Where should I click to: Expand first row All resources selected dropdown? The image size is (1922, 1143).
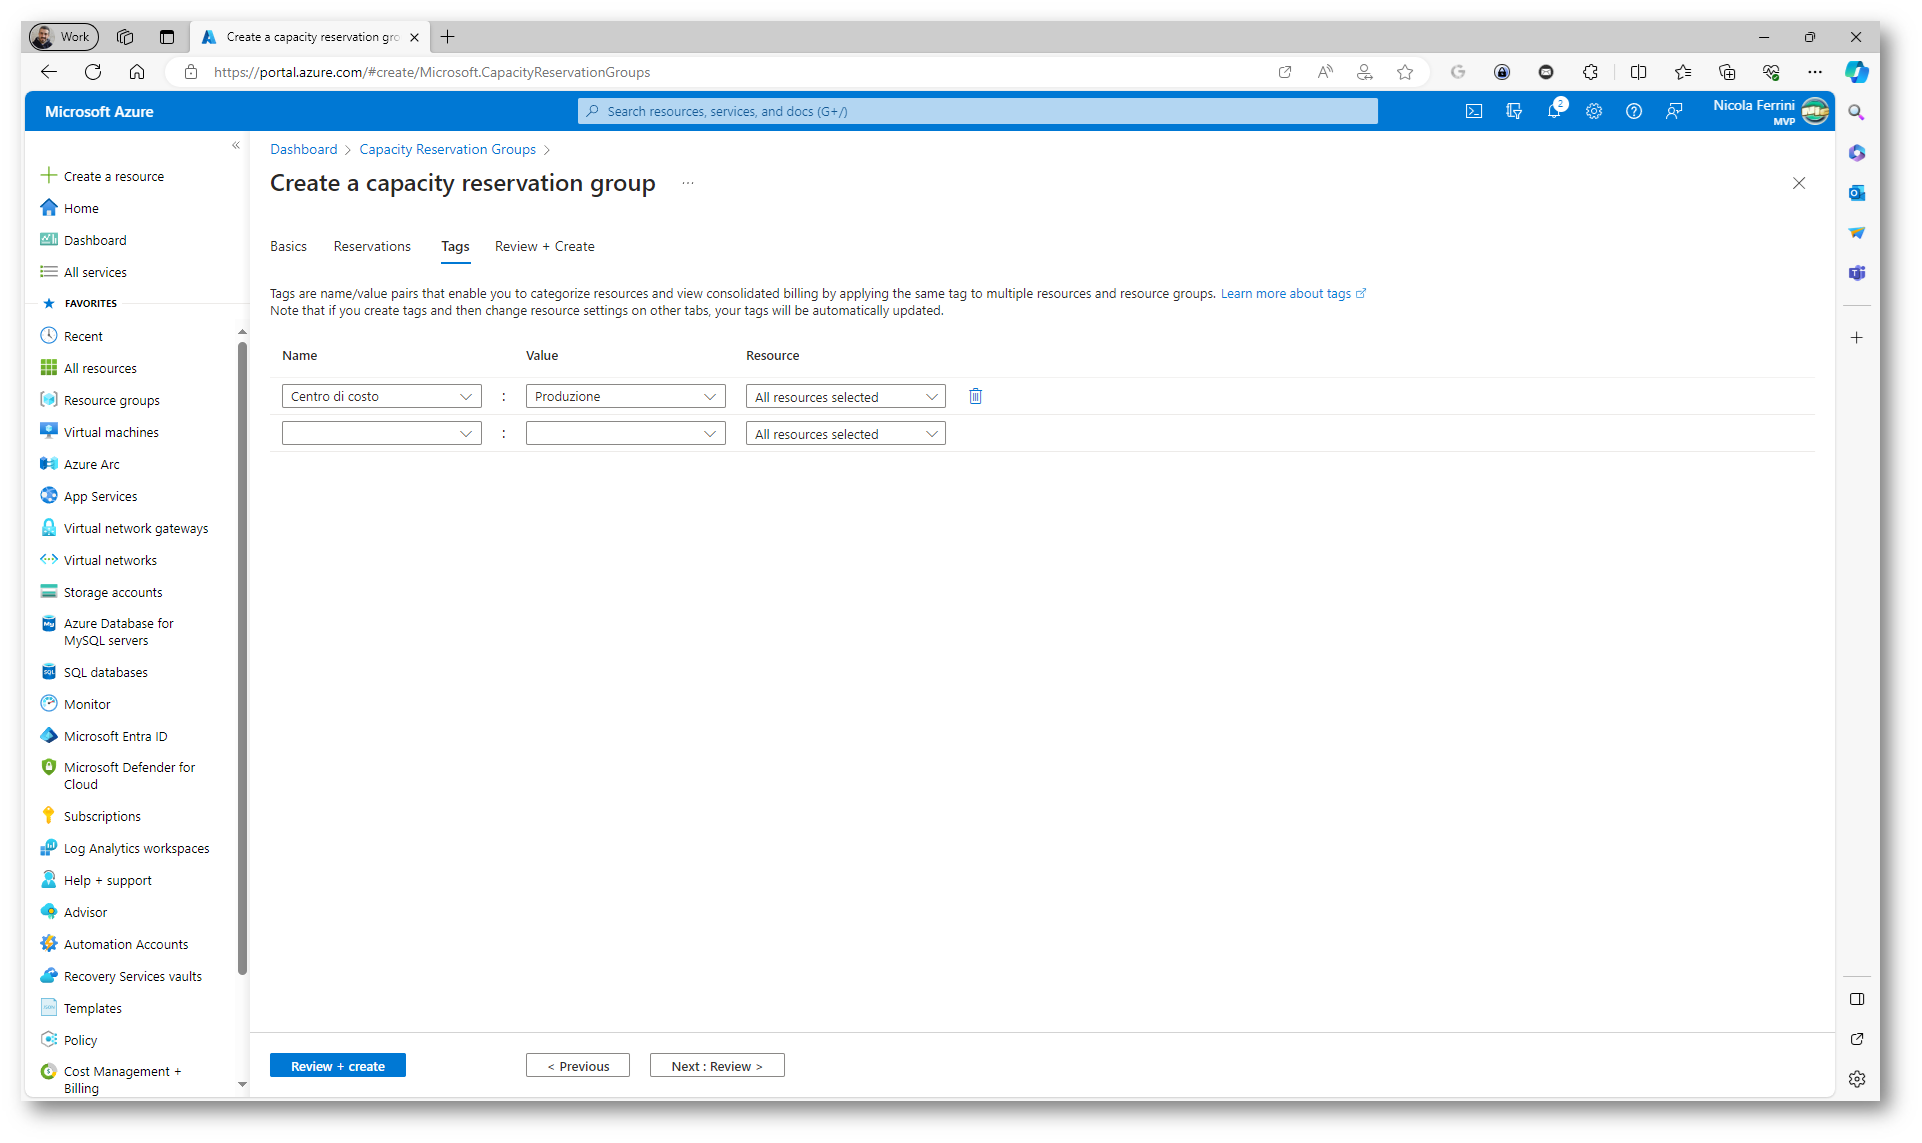tap(845, 397)
